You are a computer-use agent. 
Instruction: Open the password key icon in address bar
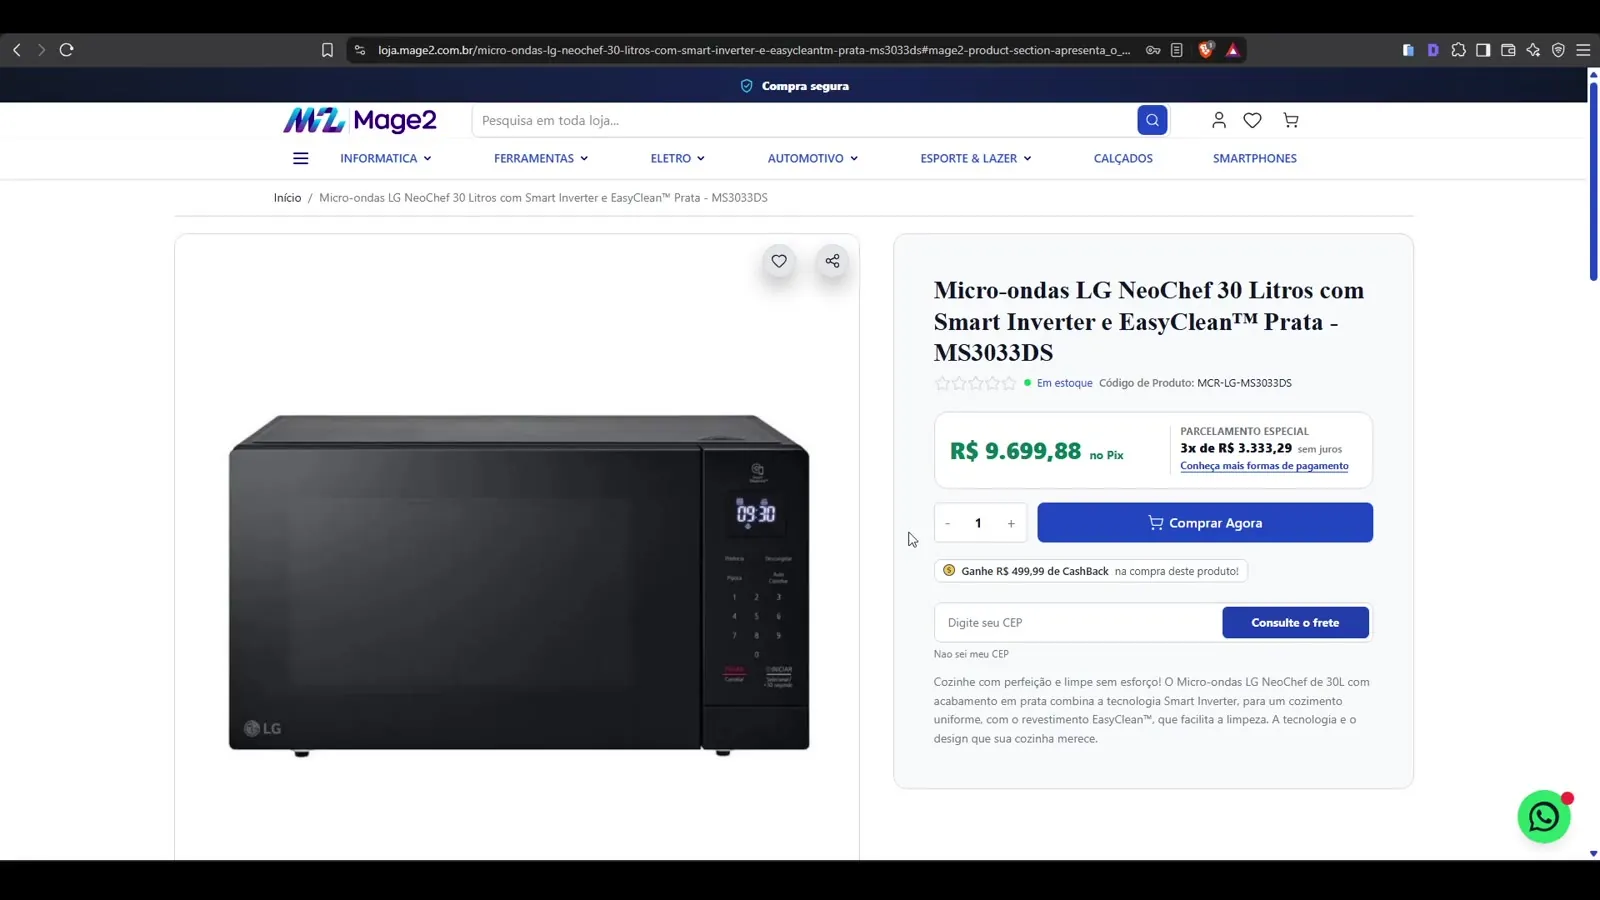(x=1153, y=50)
